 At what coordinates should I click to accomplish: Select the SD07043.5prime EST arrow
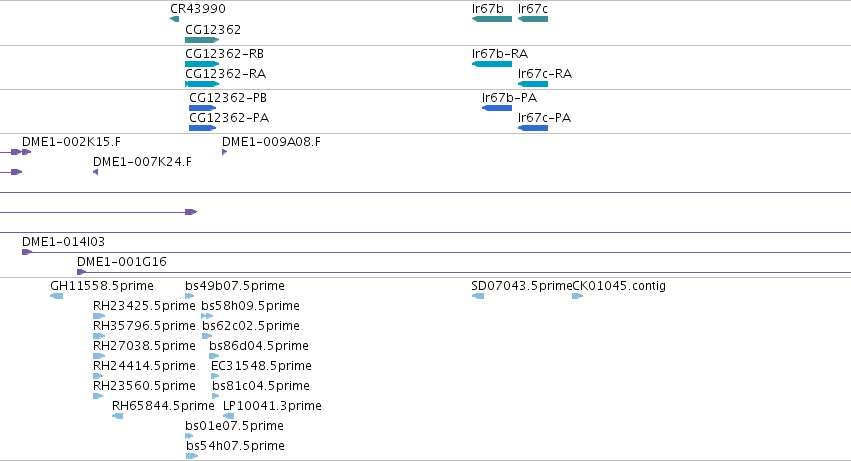(x=478, y=296)
